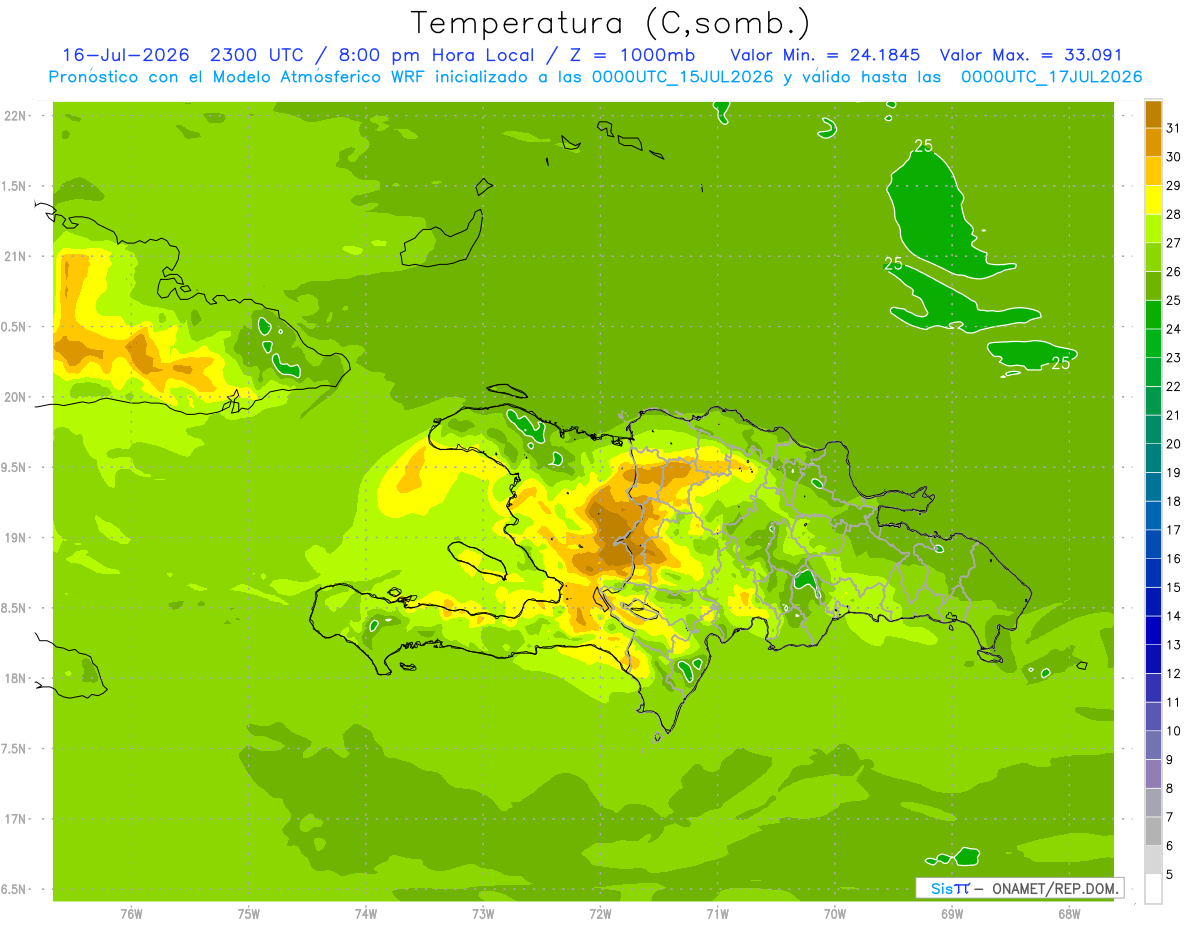Click the "70W" longitude axis label
The height and width of the screenshot is (927, 1200).
point(835,914)
